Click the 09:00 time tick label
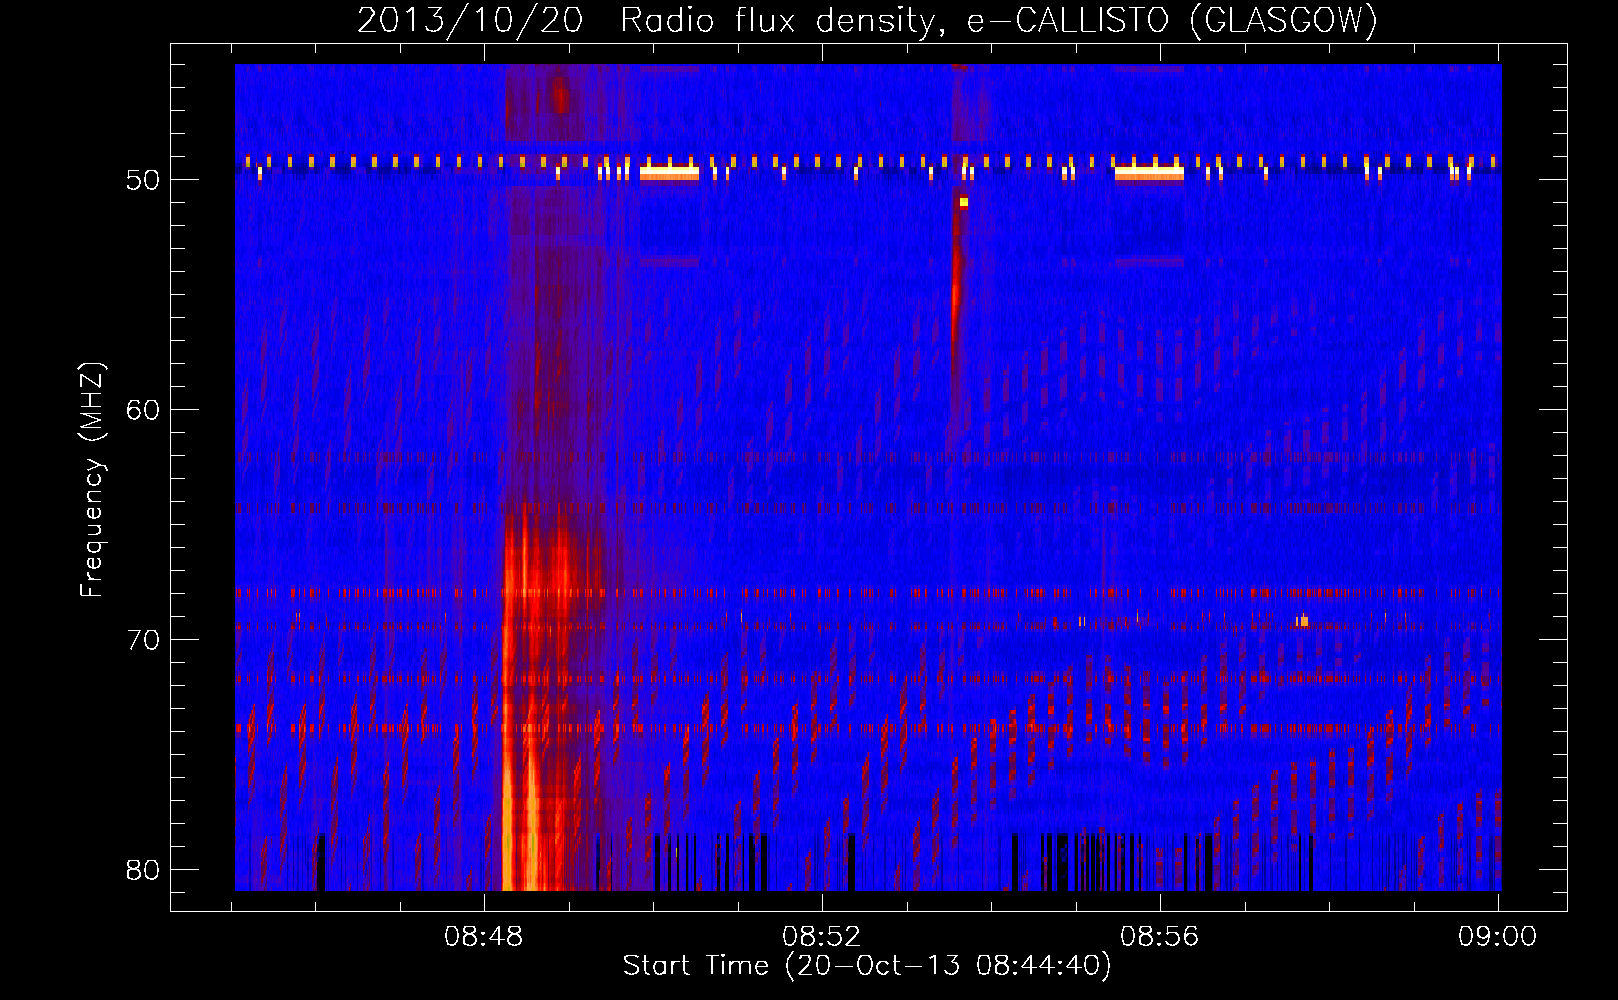 pos(1497,937)
